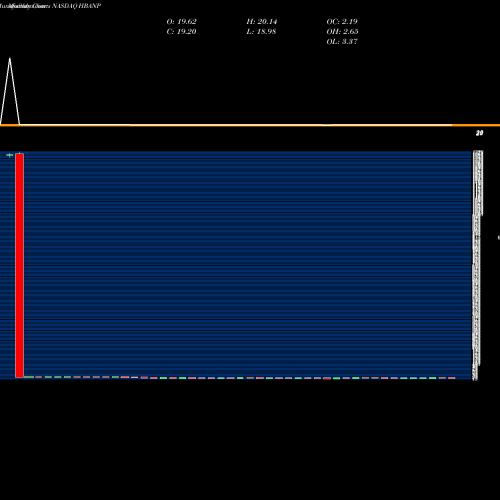
Task: Select the close value C: 19.20
Action: click(181, 32)
